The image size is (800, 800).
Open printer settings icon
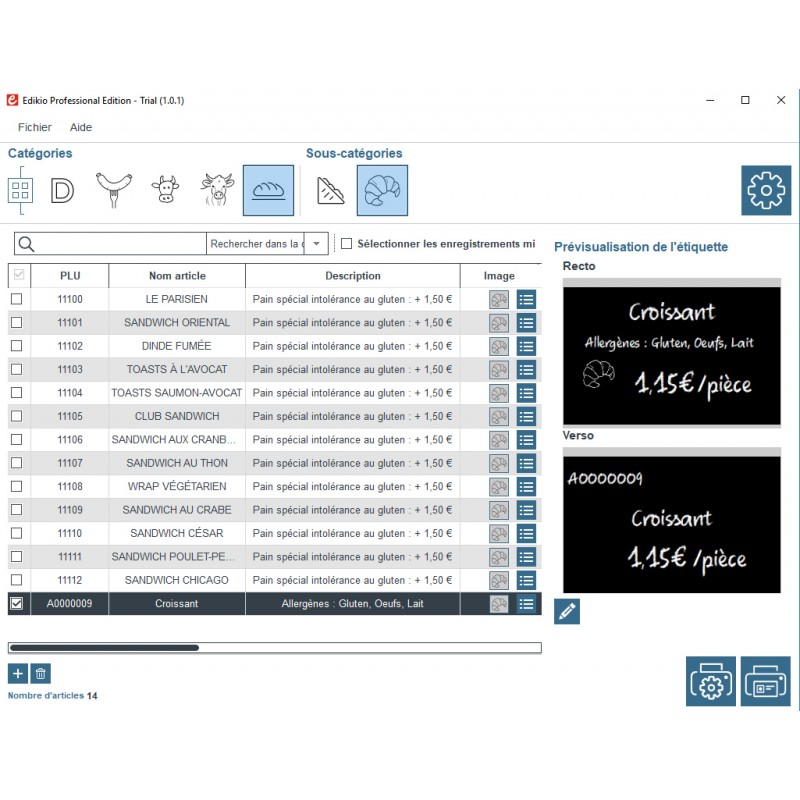711,682
